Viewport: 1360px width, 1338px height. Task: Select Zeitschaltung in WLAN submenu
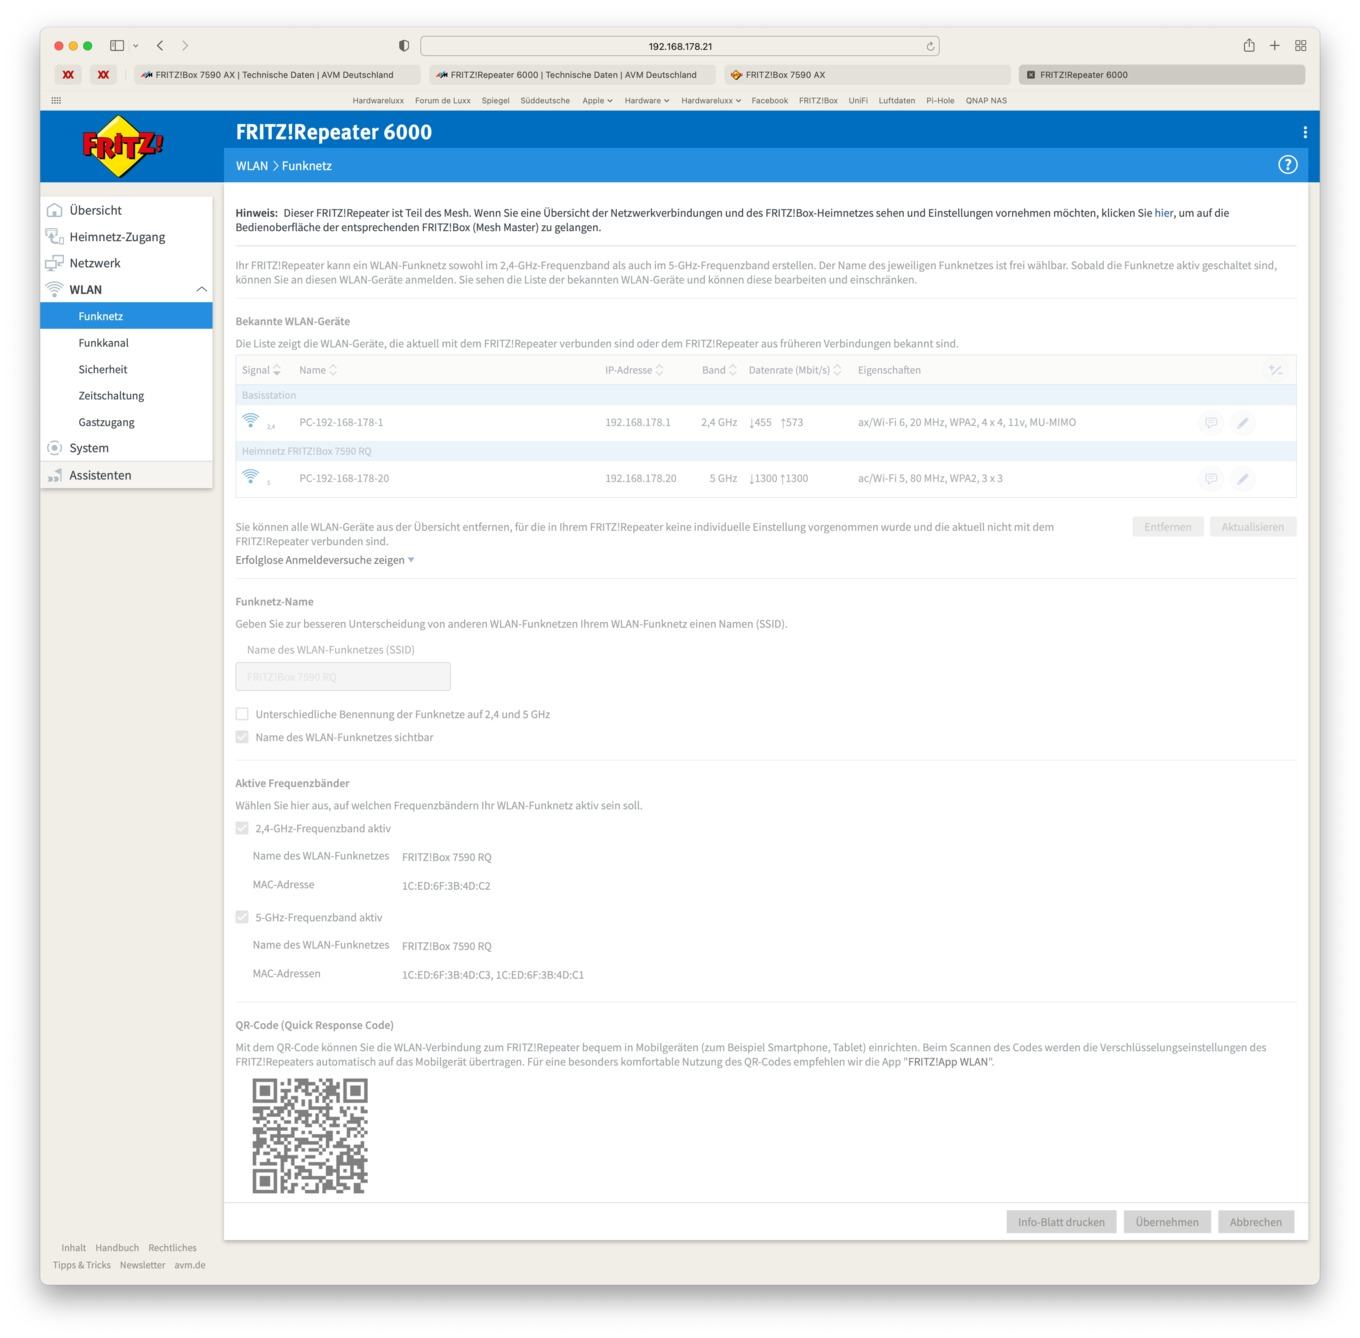click(111, 396)
